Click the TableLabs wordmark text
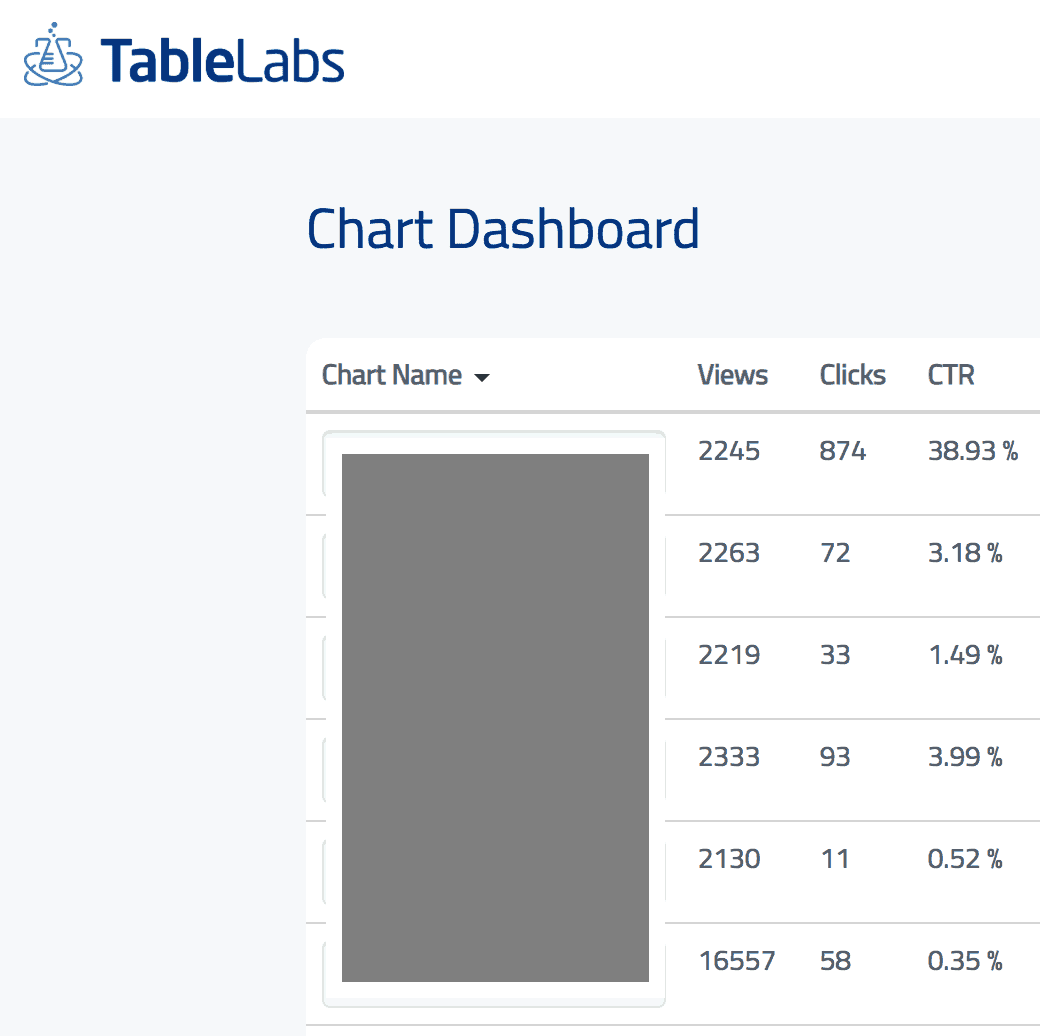 click(x=222, y=60)
